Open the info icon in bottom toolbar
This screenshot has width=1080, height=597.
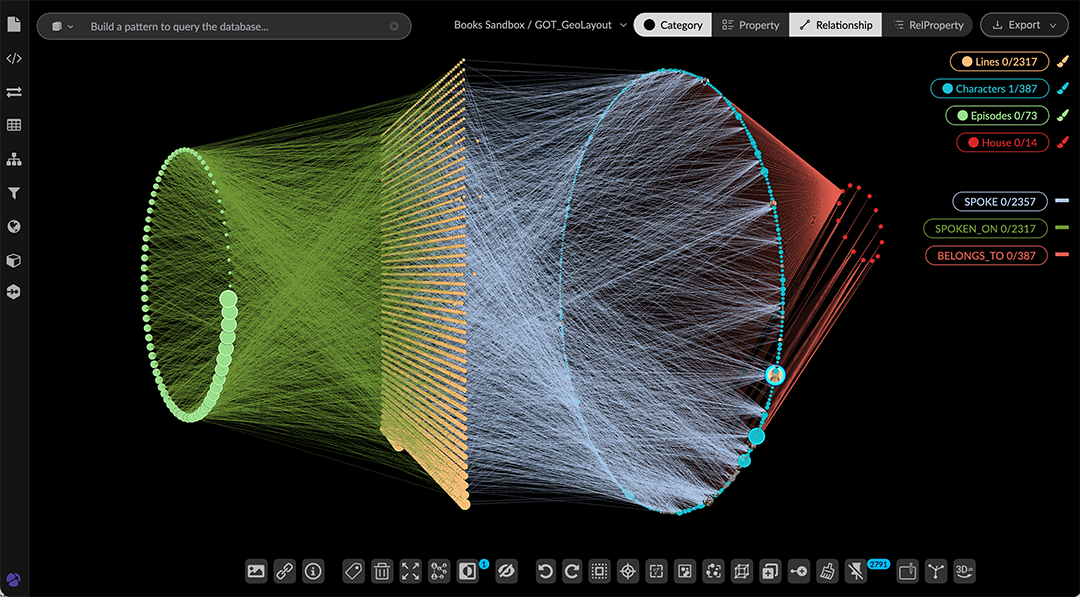[313, 571]
